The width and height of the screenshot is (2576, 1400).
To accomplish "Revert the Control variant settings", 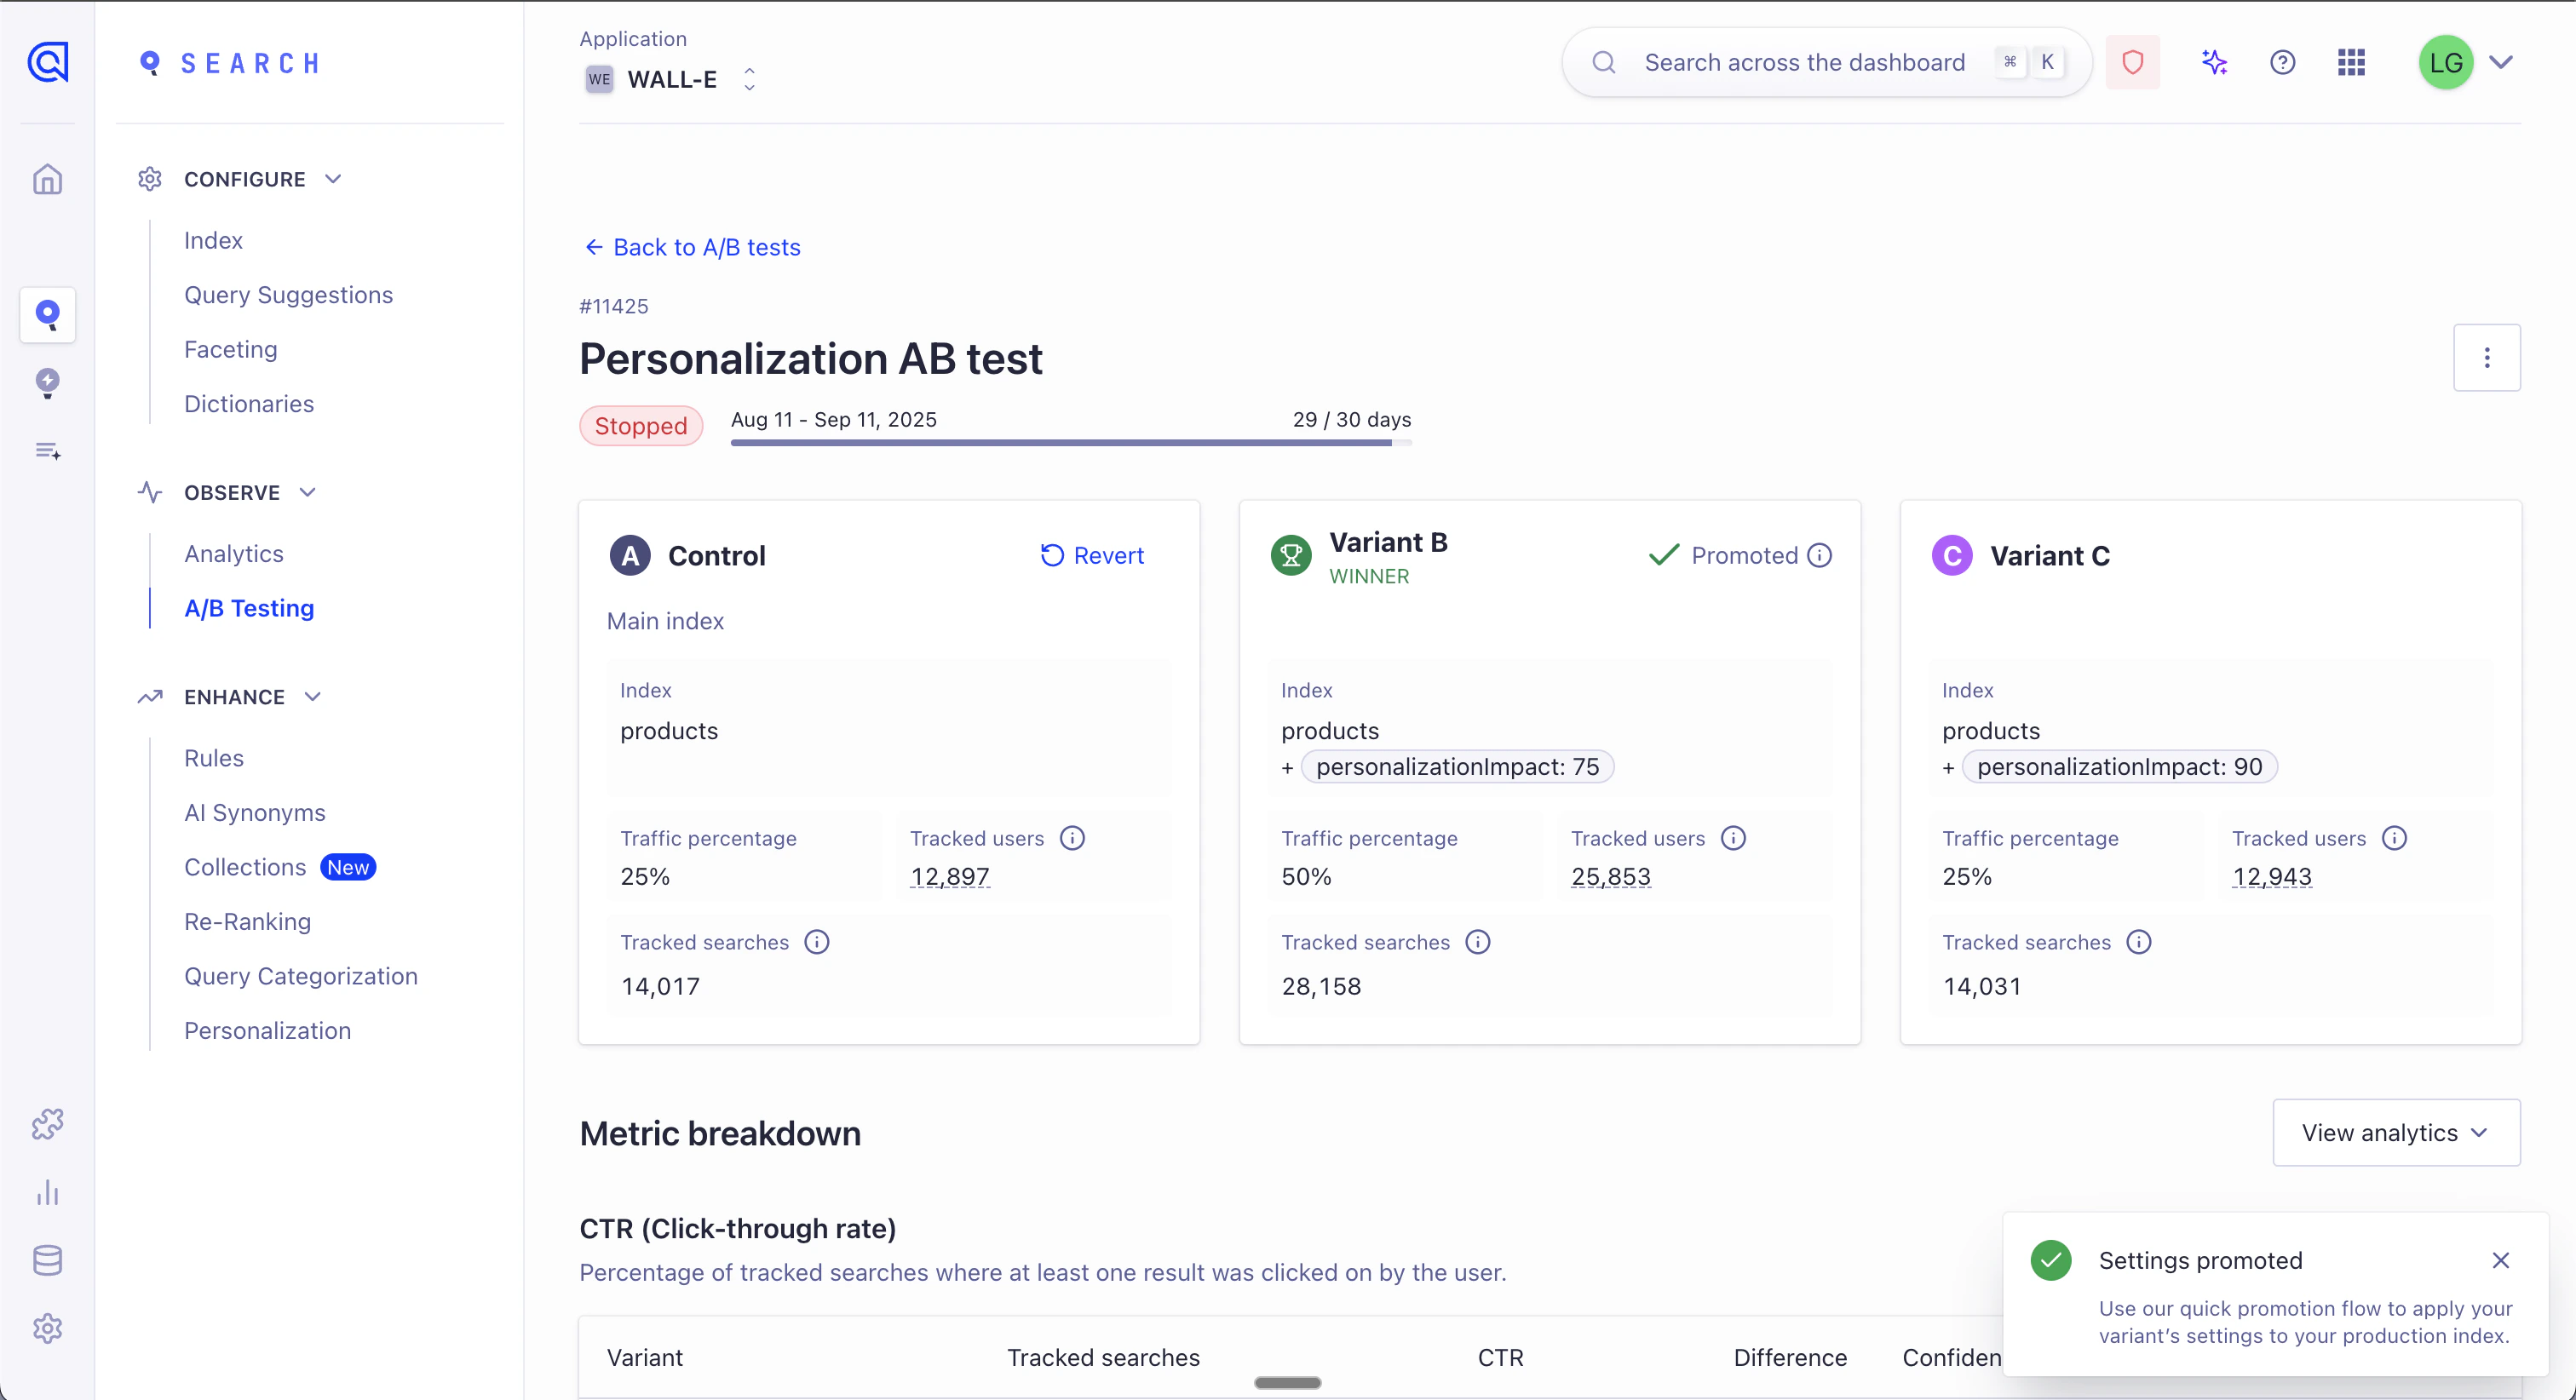I will (x=1092, y=555).
